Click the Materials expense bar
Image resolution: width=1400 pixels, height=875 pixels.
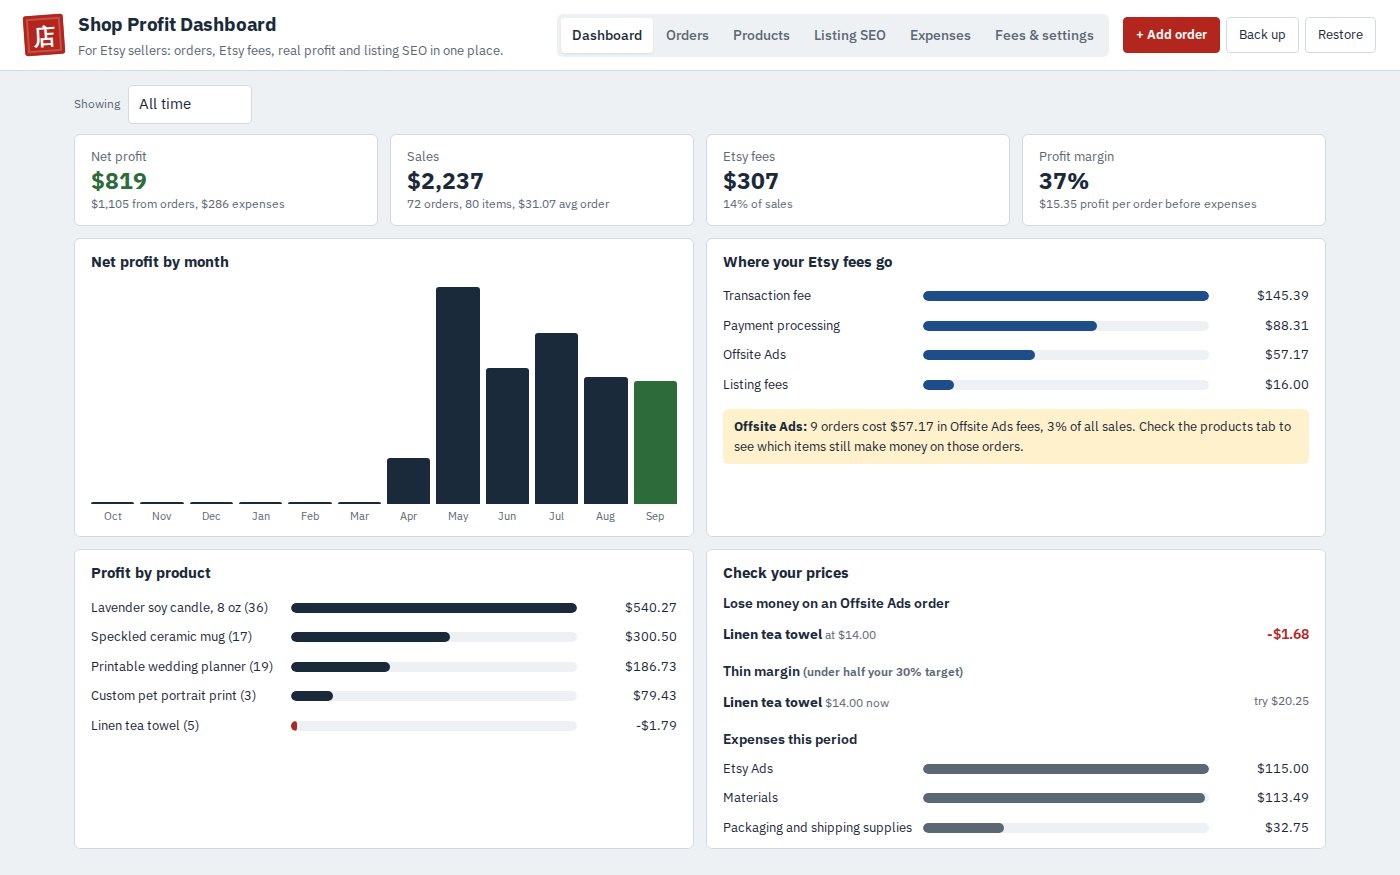1066,798
